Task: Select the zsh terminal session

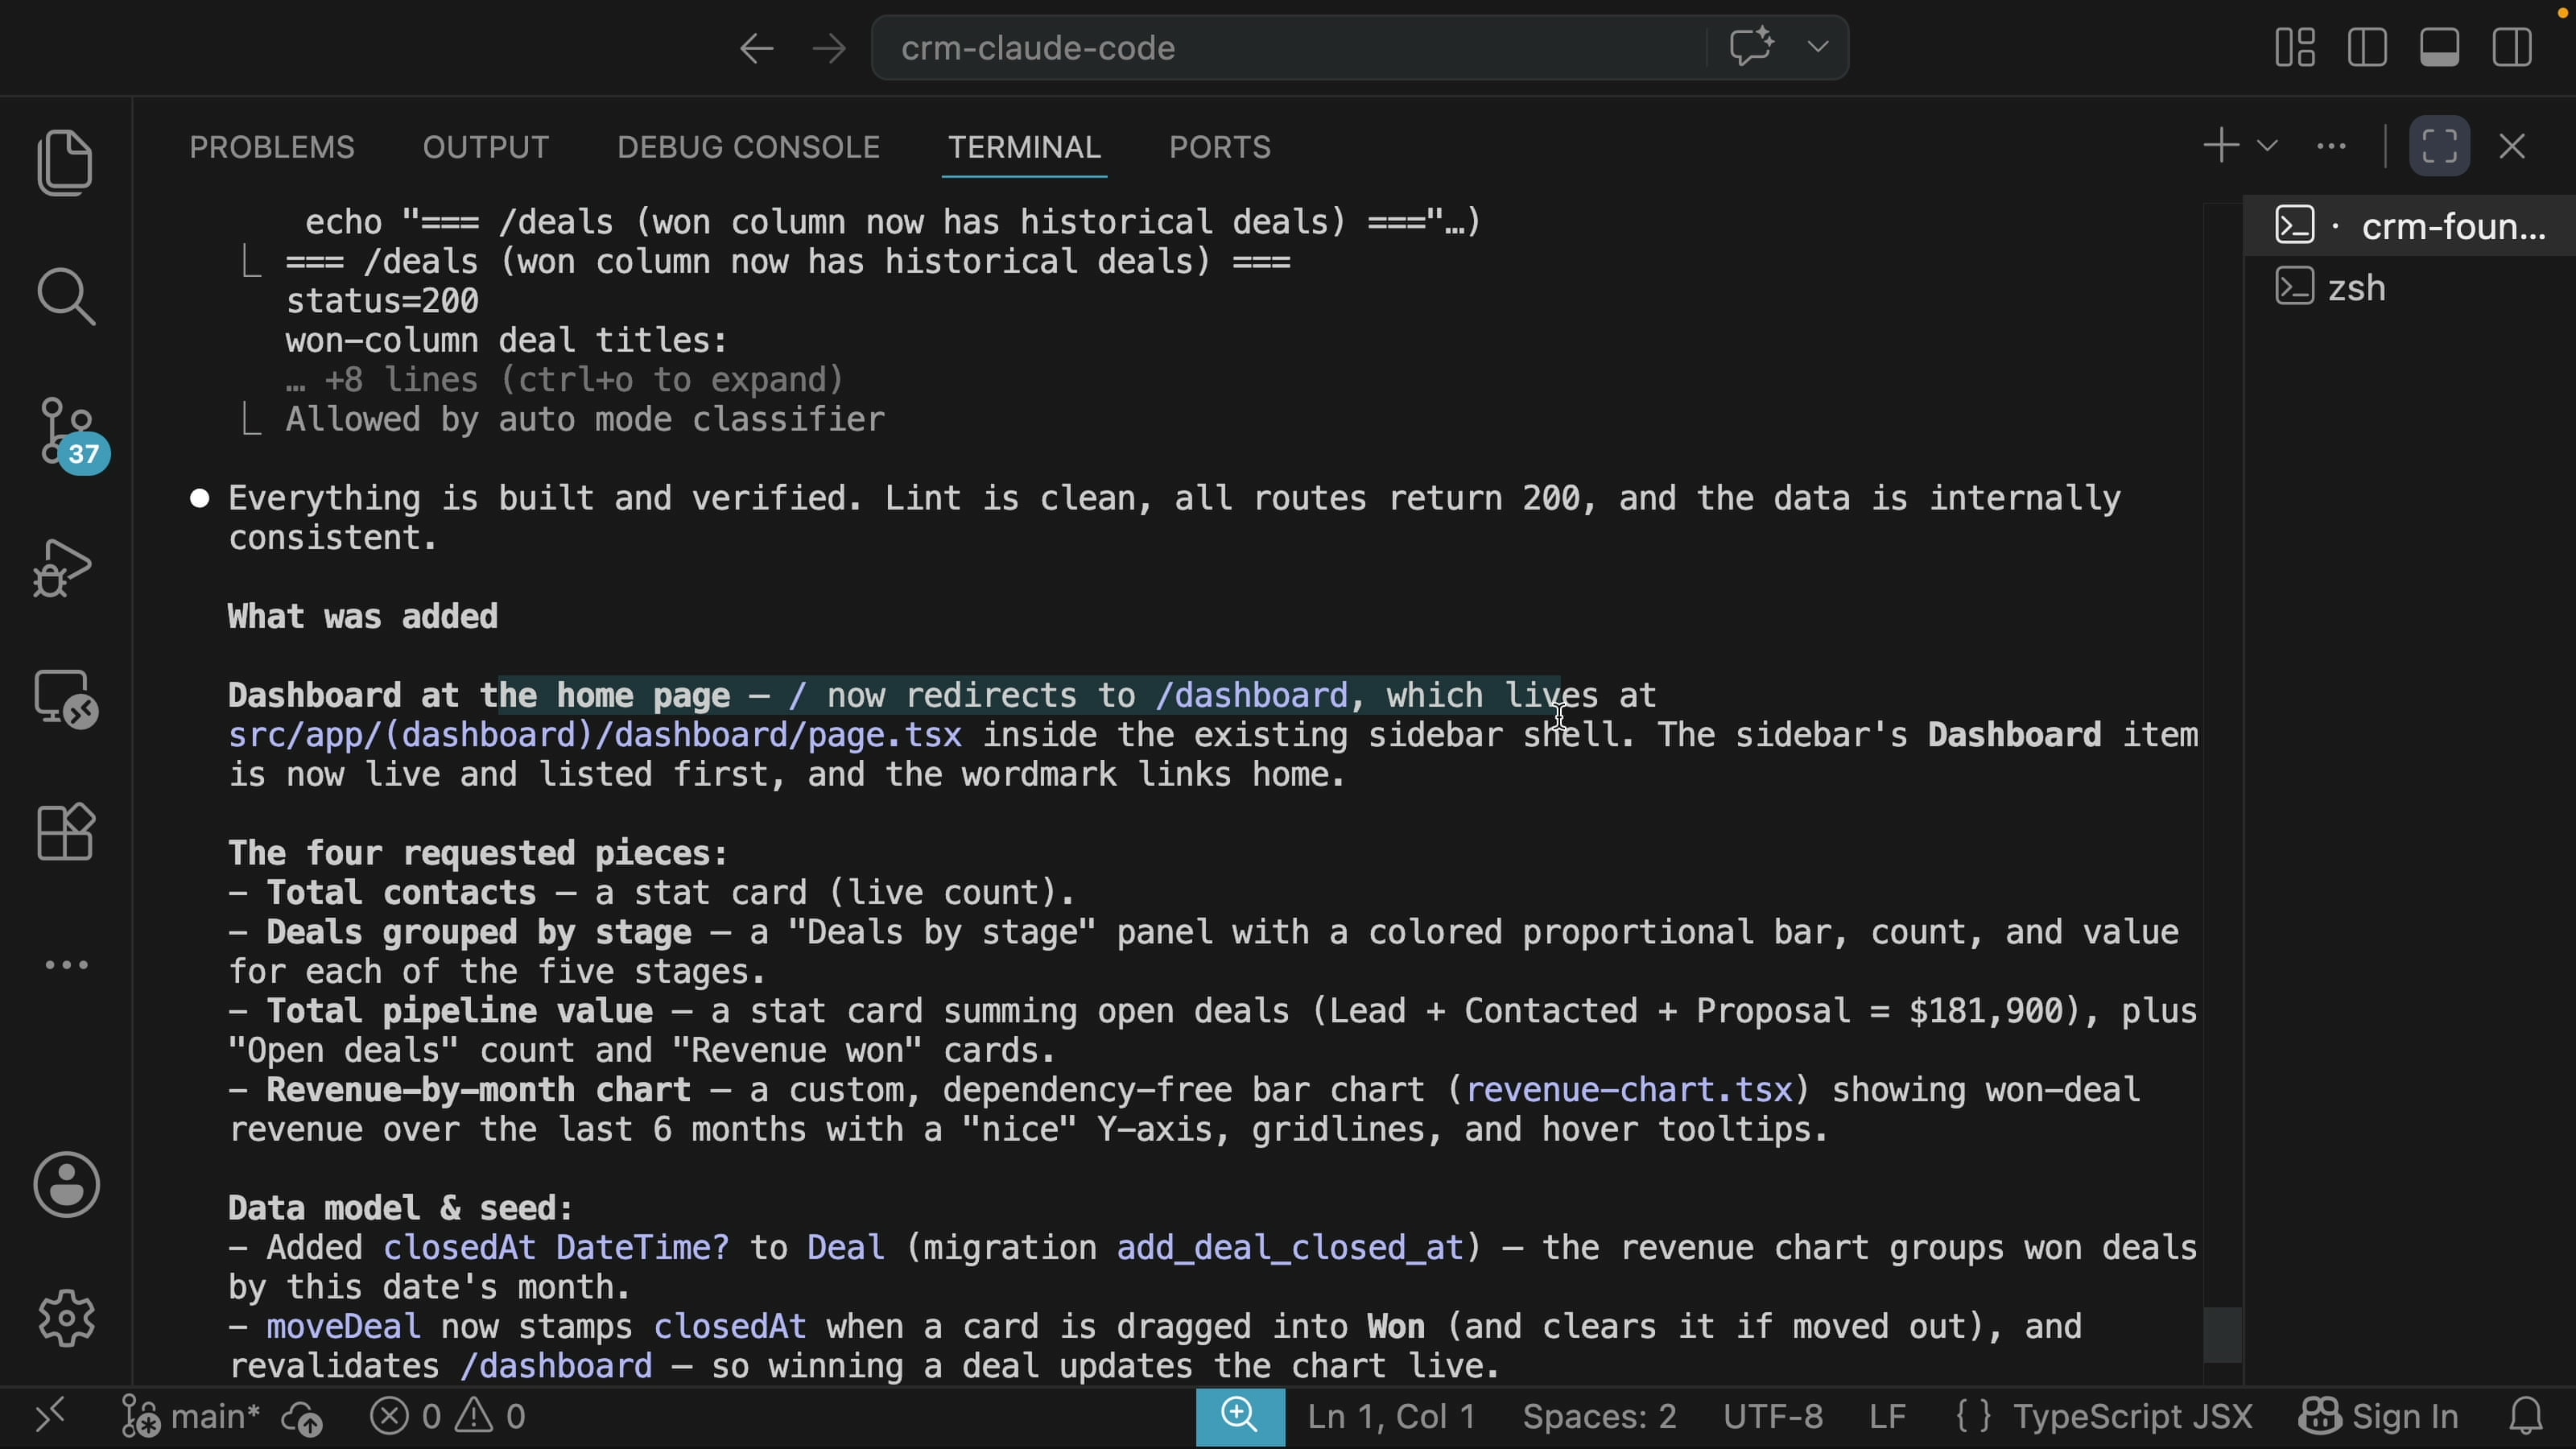Action: [x=2410, y=288]
